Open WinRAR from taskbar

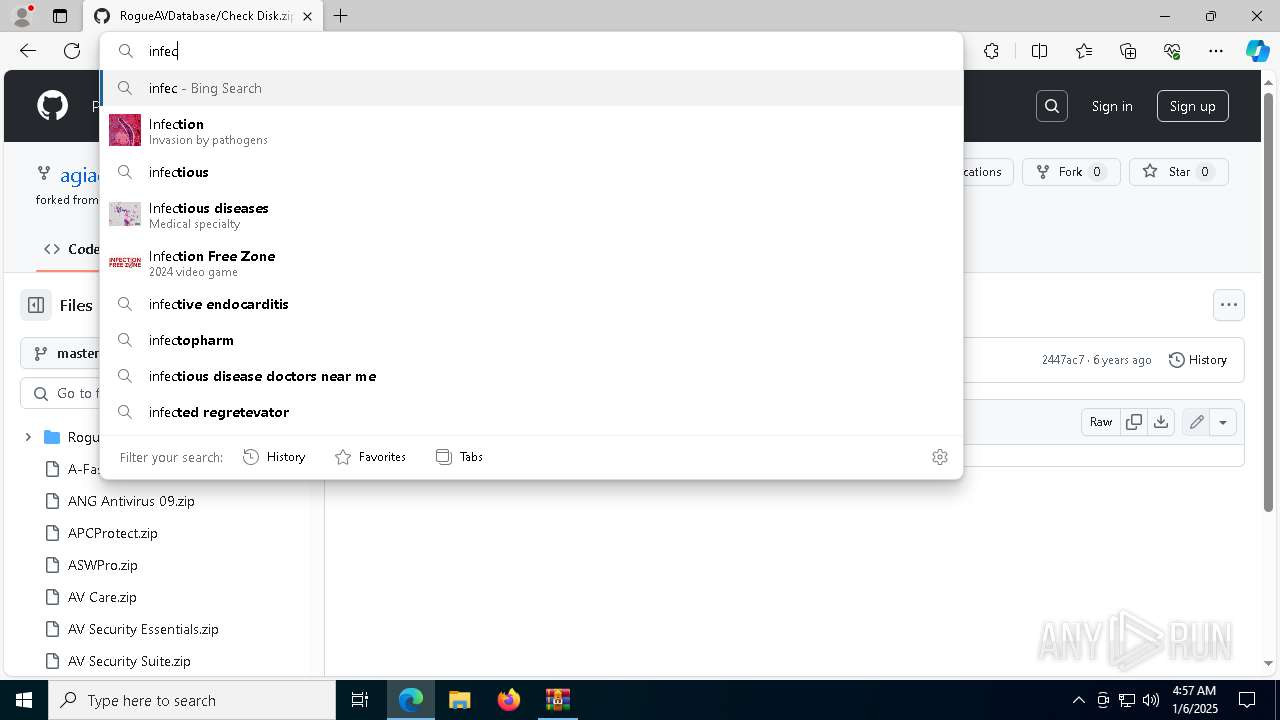click(557, 700)
